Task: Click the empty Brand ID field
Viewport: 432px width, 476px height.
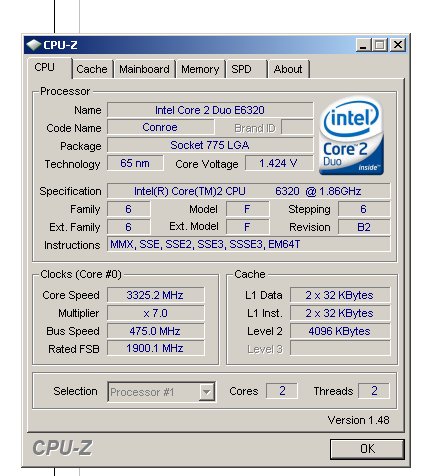Action: tap(297, 127)
